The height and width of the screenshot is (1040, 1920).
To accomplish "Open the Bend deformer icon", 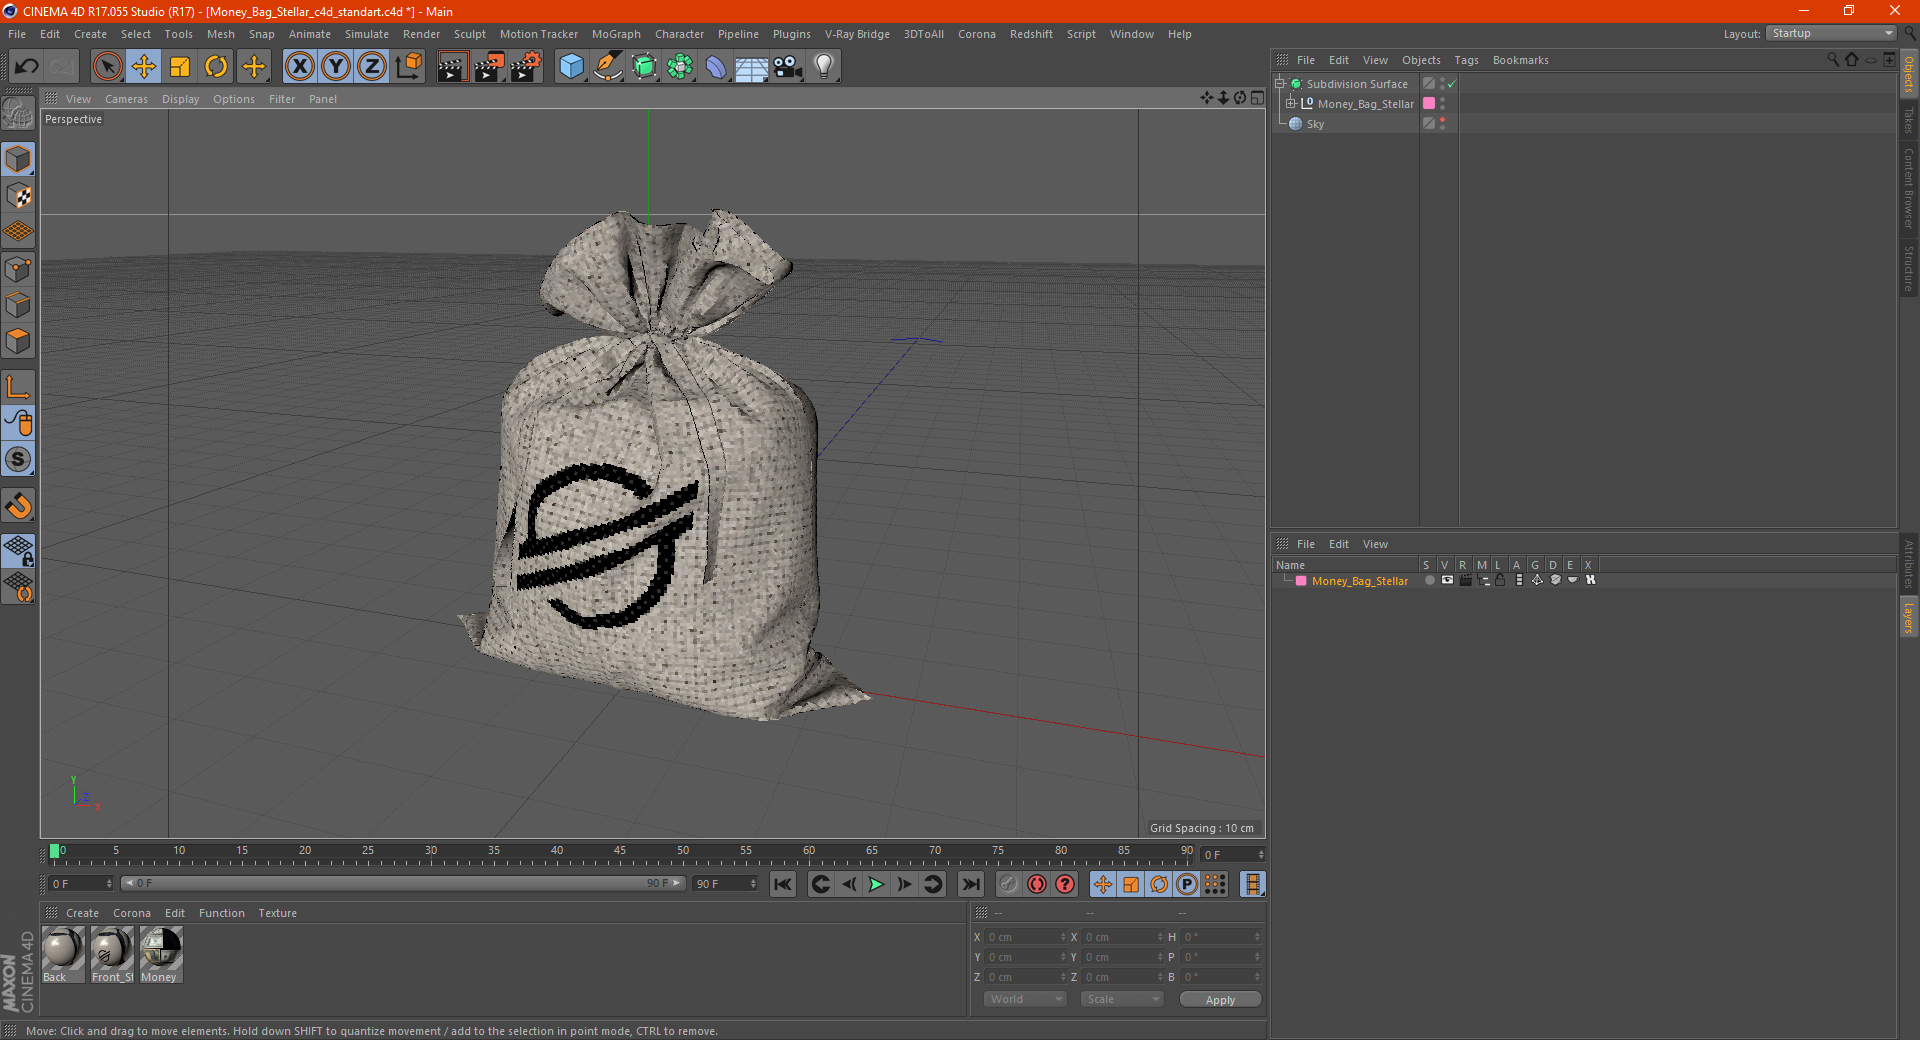I will point(716,67).
